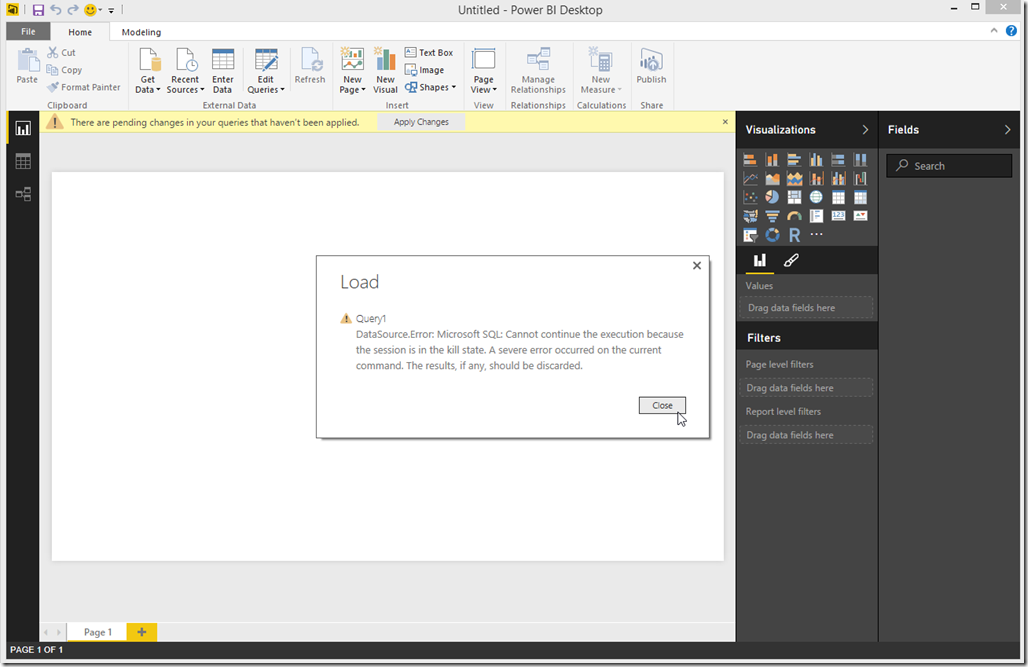Screen dimensions: 1028x667
Task: Save the report from quick access toolbar
Action: coord(38,10)
